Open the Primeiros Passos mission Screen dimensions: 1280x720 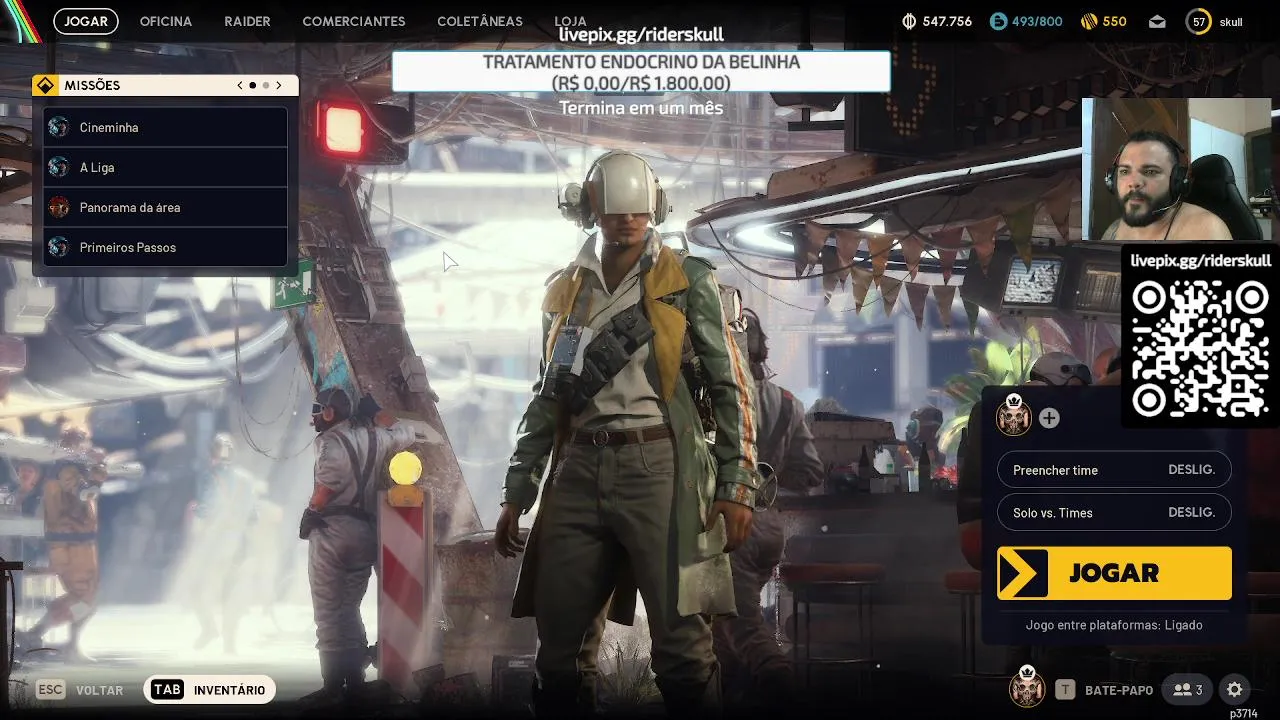(x=166, y=247)
